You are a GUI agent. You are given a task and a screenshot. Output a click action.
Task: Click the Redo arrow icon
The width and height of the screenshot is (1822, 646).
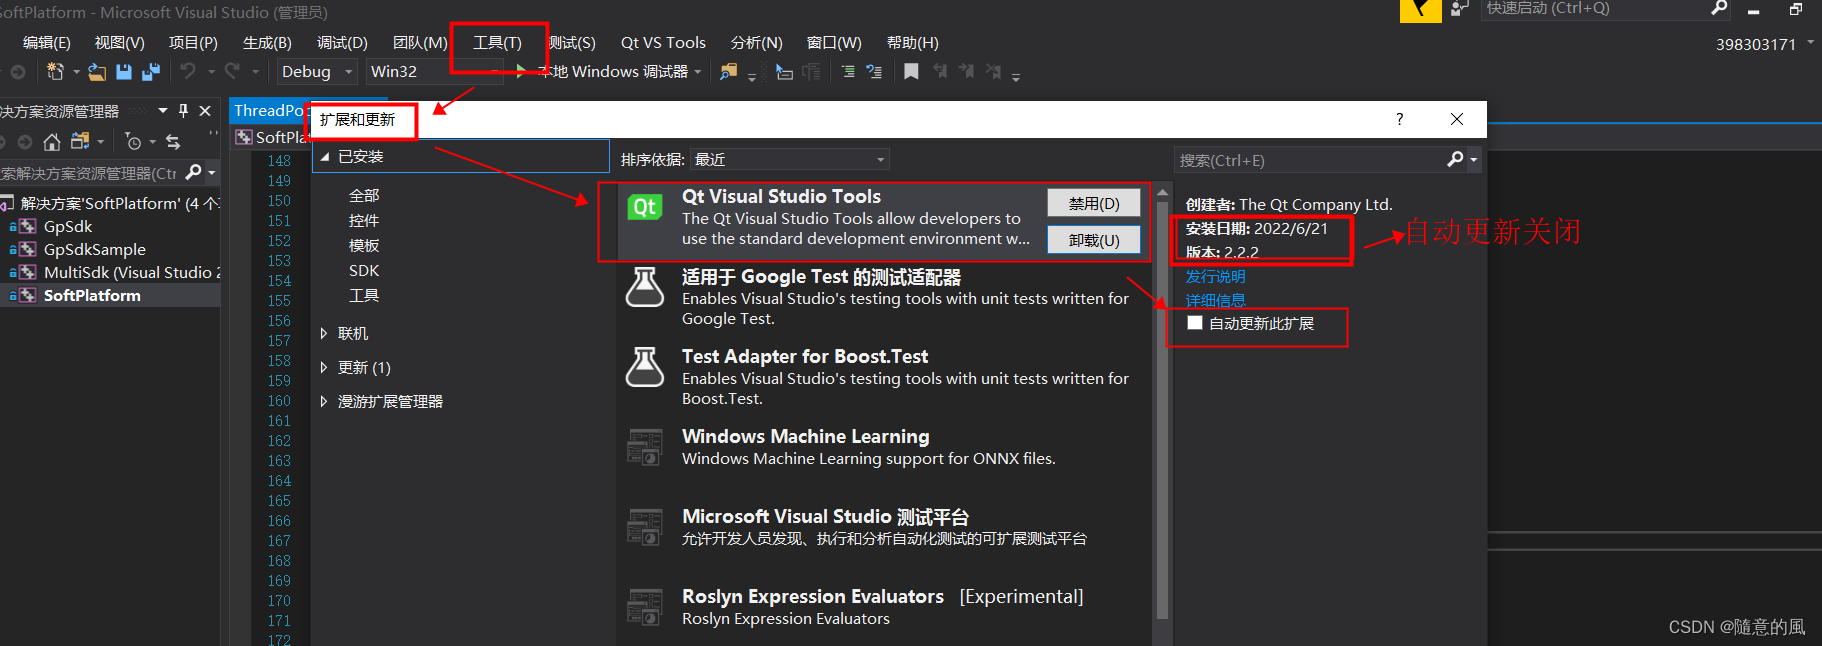pyautogui.click(x=233, y=71)
